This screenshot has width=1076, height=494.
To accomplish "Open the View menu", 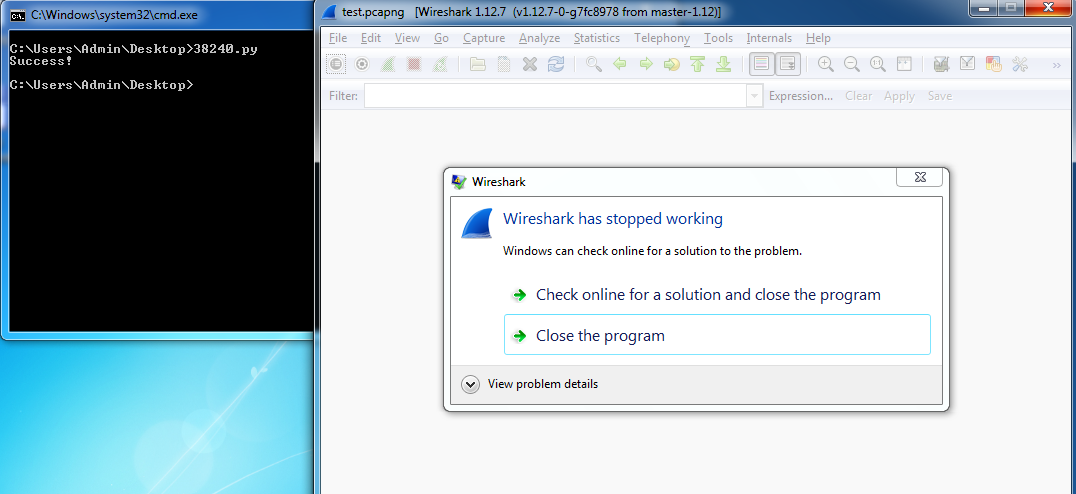I will point(407,38).
